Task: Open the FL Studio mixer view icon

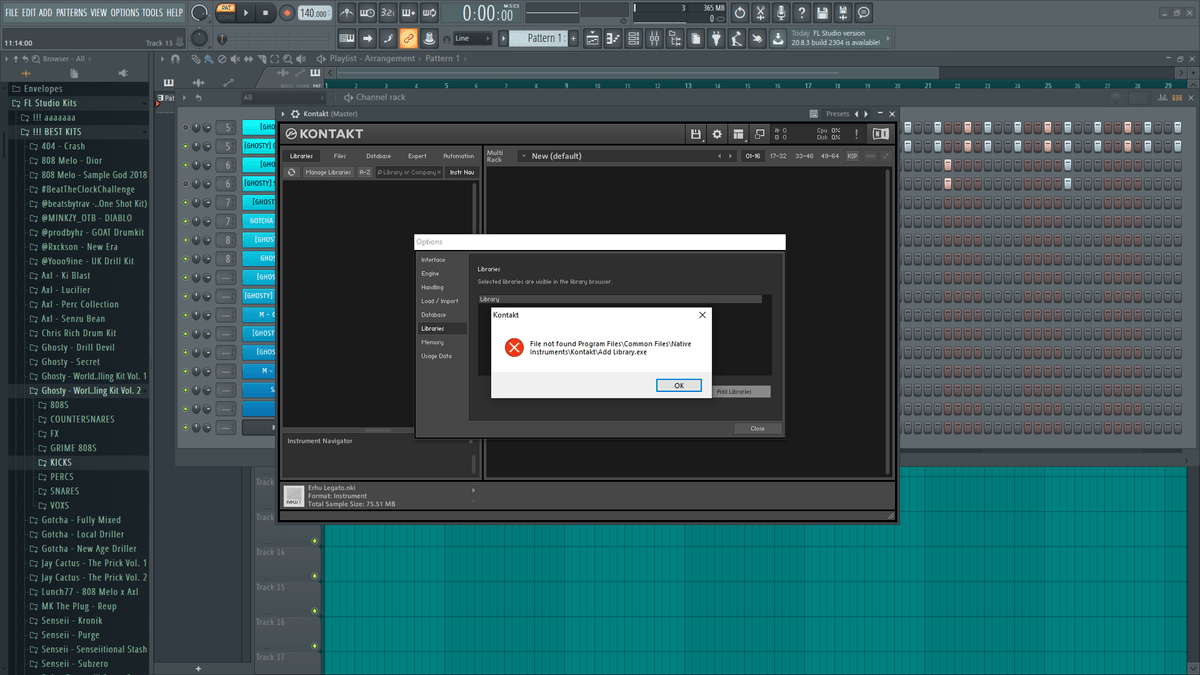Action: [654, 38]
